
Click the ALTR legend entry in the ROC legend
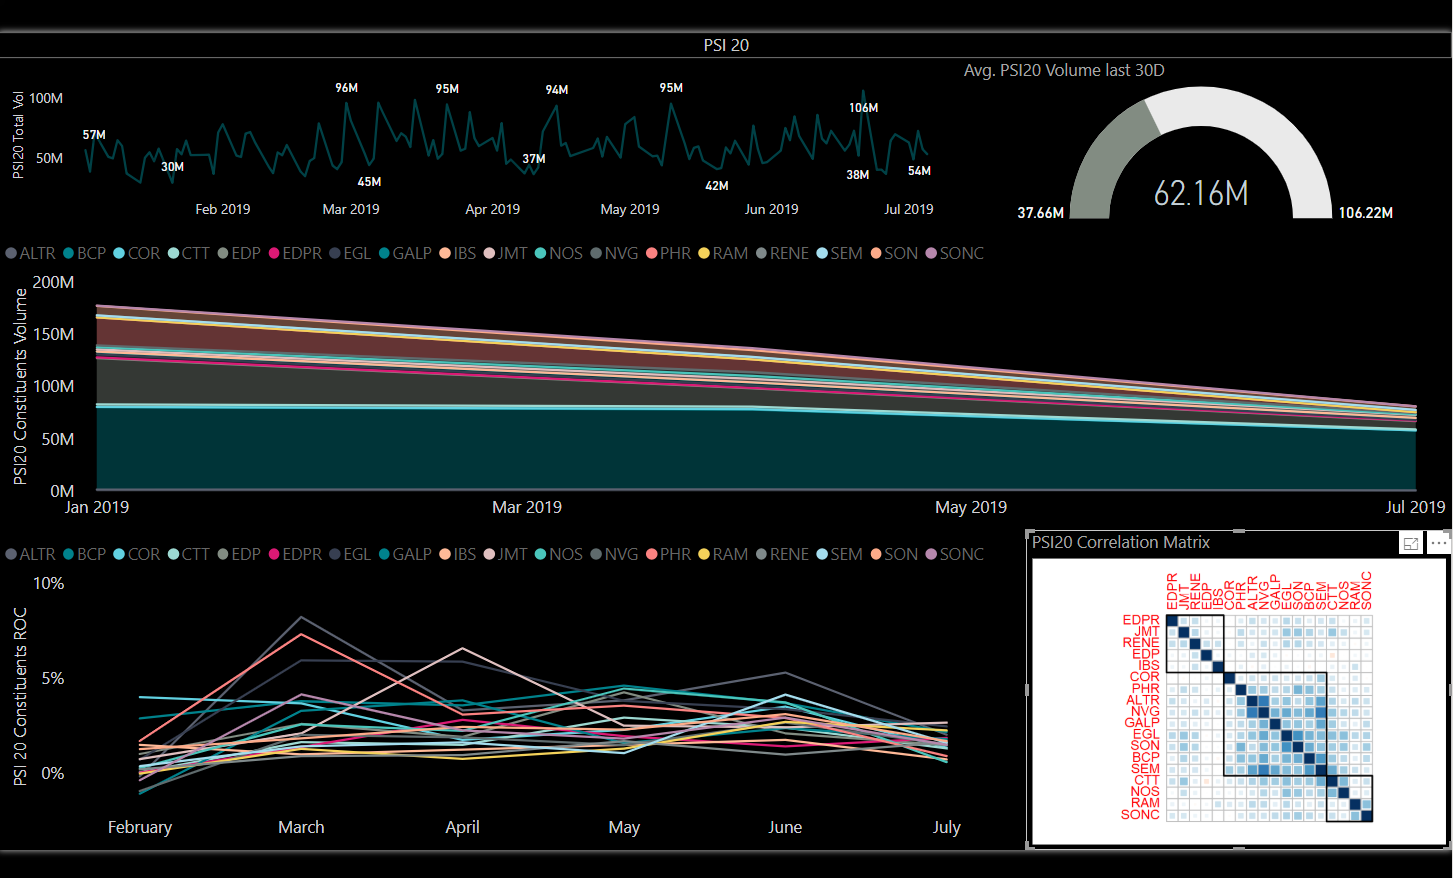(30, 554)
